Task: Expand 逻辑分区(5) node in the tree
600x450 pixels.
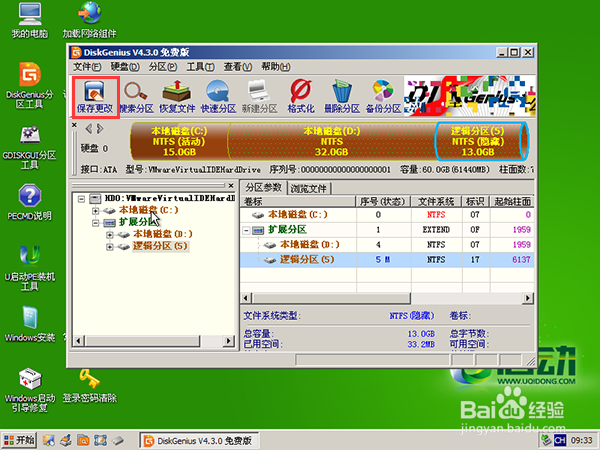Action: [109, 247]
